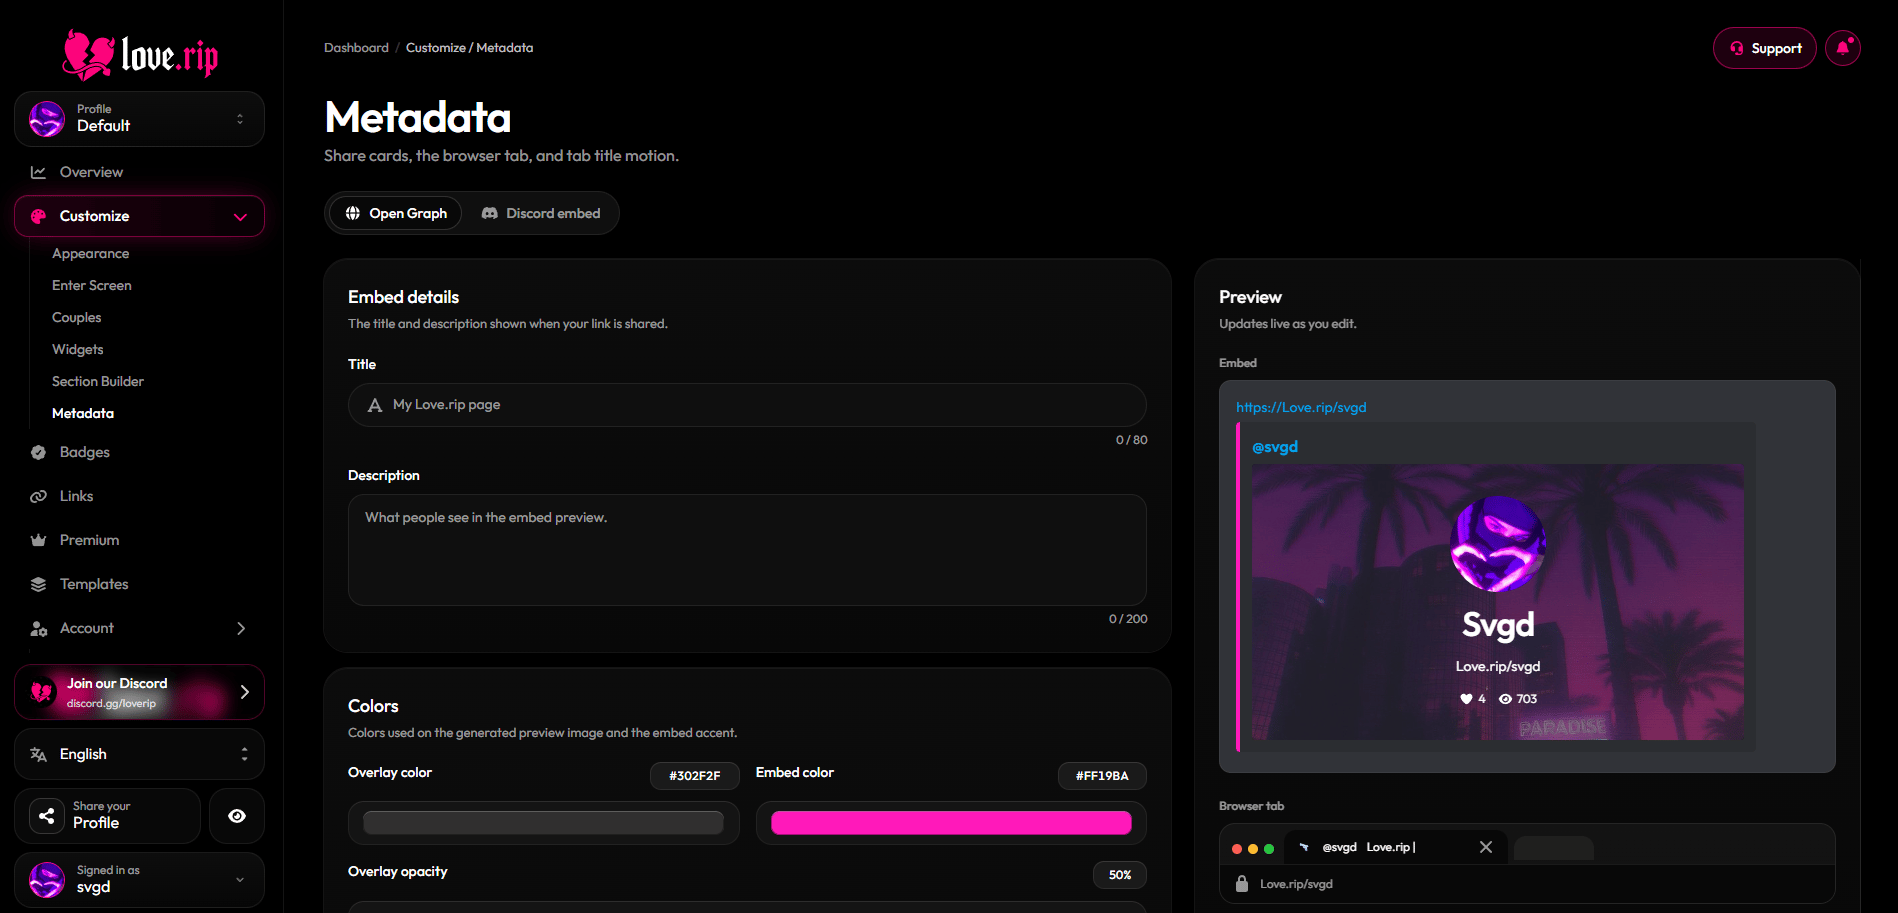The height and width of the screenshot is (913, 1898).
Task: Expand the Signed in as svgd menu
Action: [x=139, y=880]
